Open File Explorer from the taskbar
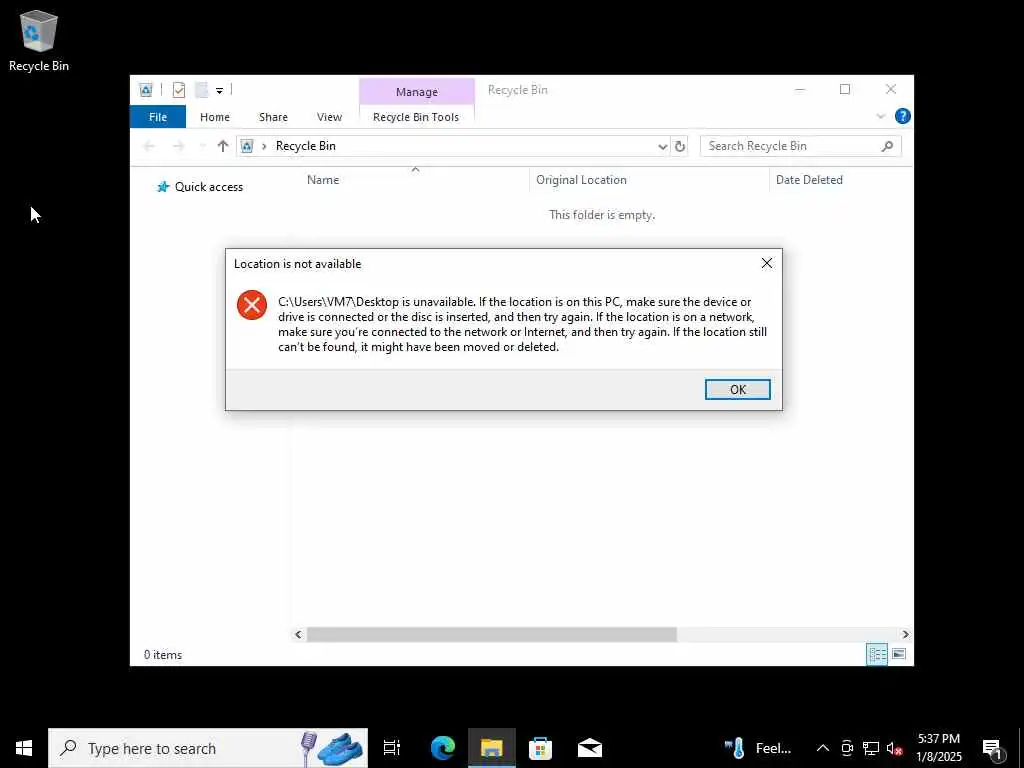1024x768 pixels. pos(492,748)
